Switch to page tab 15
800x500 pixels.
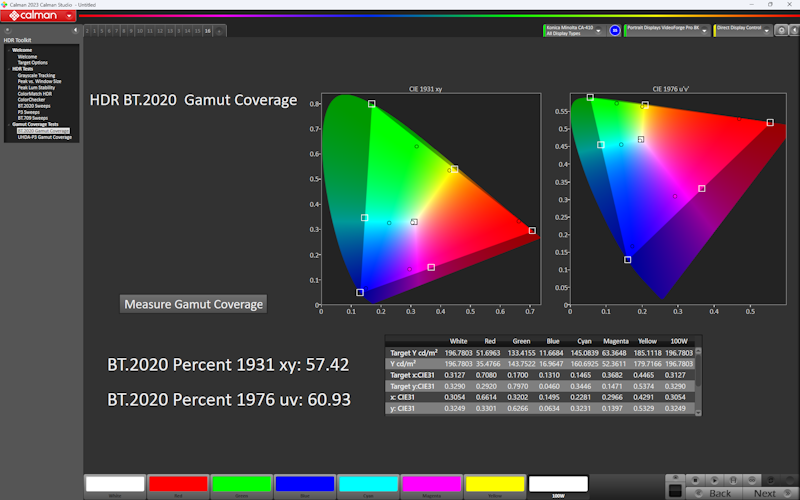coord(197,31)
